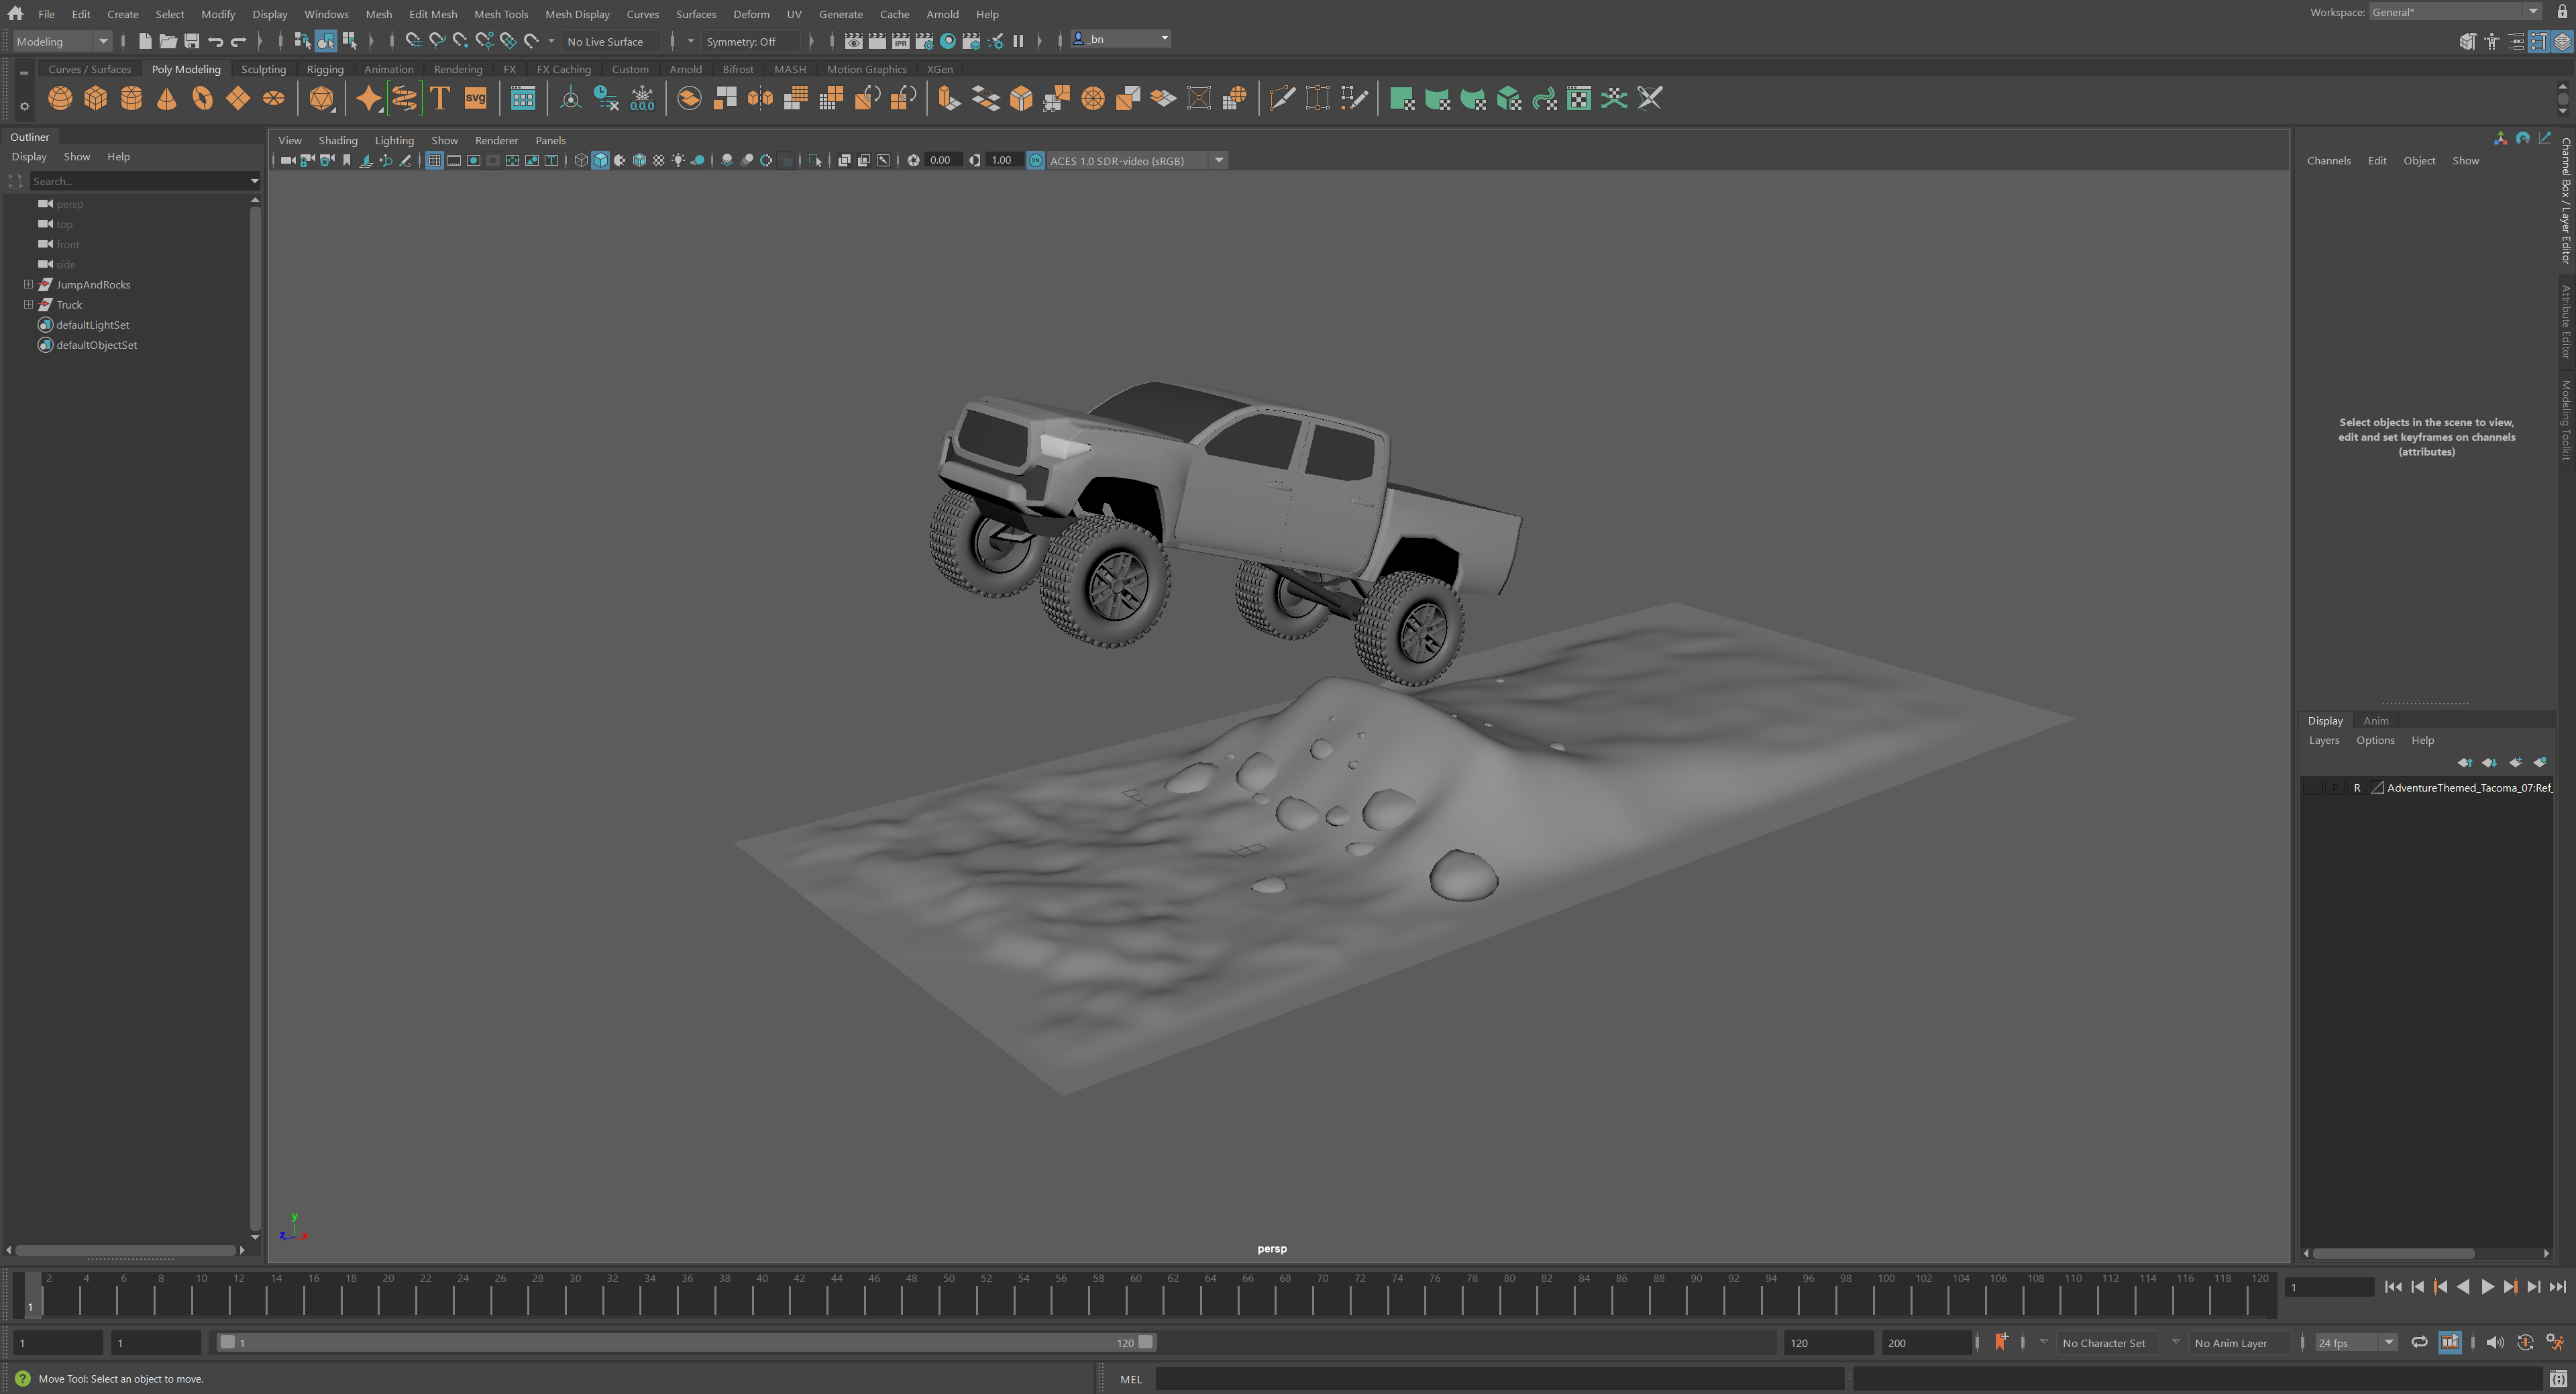Image resolution: width=2576 pixels, height=1394 pixels.
Task: Open the Modeling menu set dropdown
Action: point(62,41)
